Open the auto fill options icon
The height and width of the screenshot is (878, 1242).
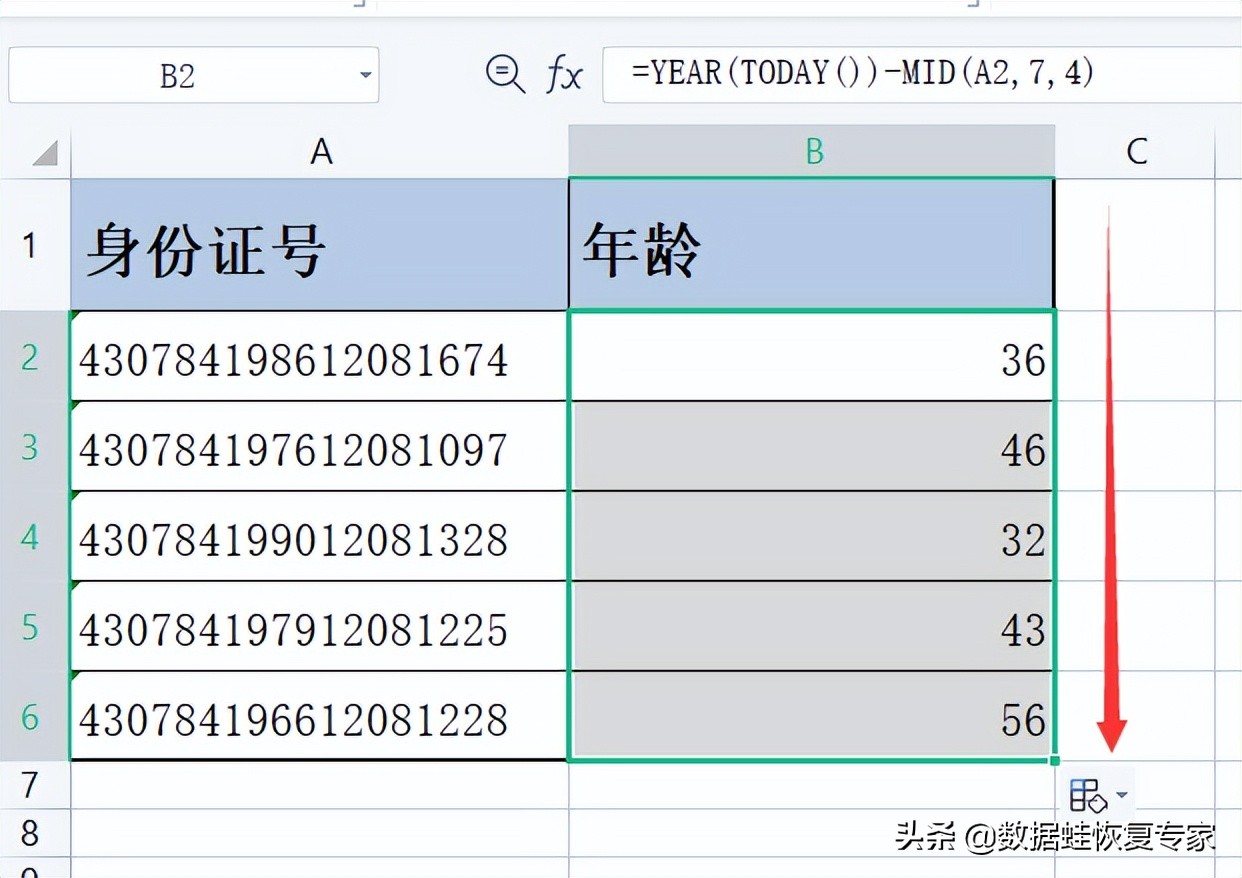tap(1088, 795)
